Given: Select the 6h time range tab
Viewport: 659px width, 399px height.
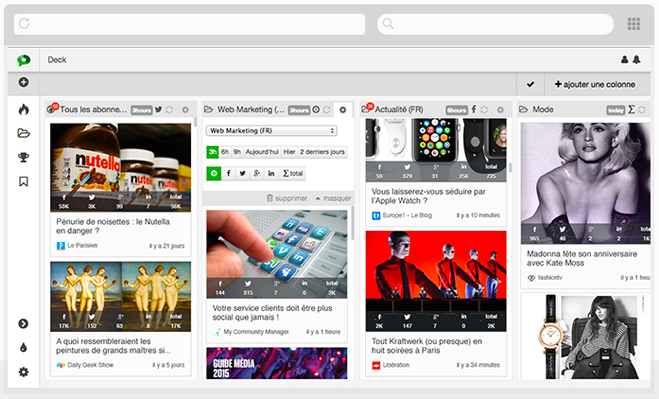Looking at the screenshot, I should click(x=225, y=152).
